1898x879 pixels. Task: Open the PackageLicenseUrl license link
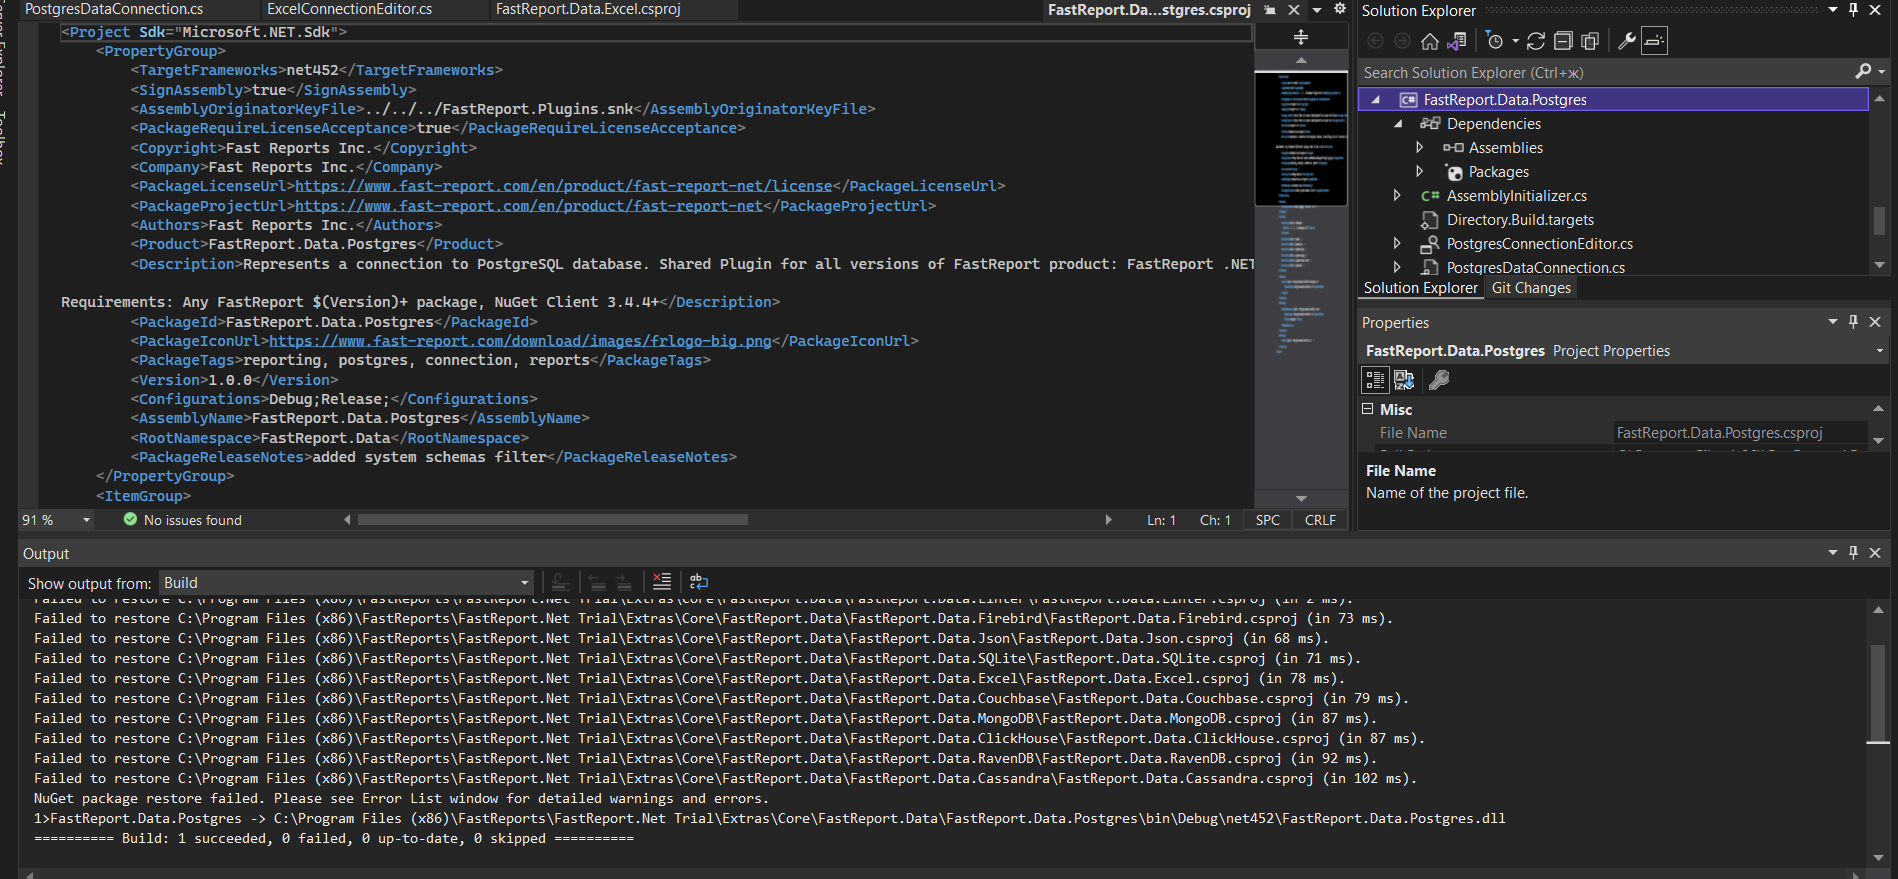[x=563, y=186]
